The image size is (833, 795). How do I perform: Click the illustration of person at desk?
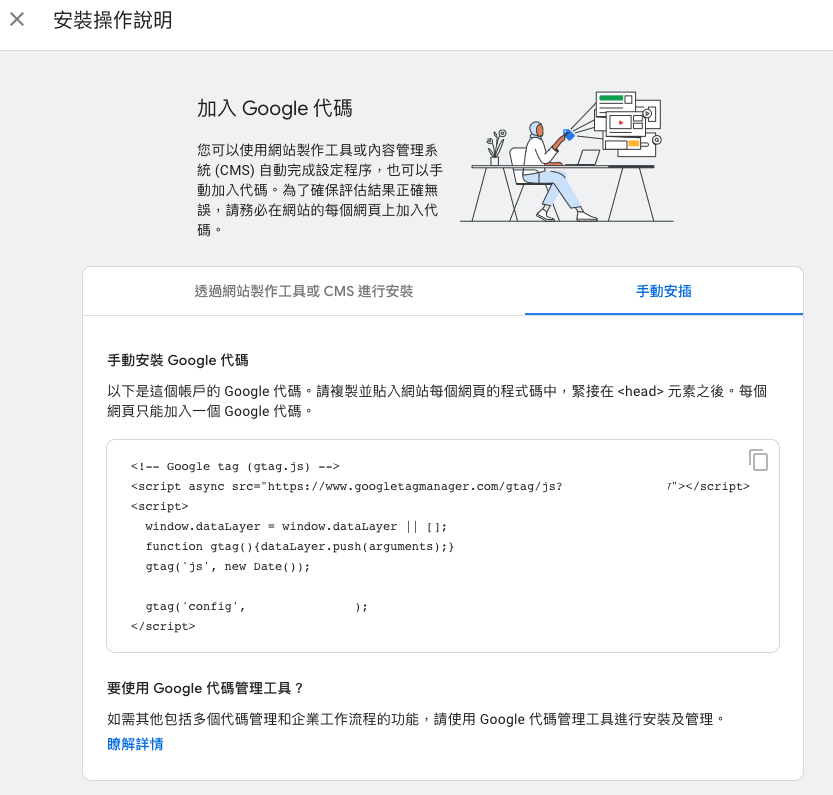tap(566, 156)
